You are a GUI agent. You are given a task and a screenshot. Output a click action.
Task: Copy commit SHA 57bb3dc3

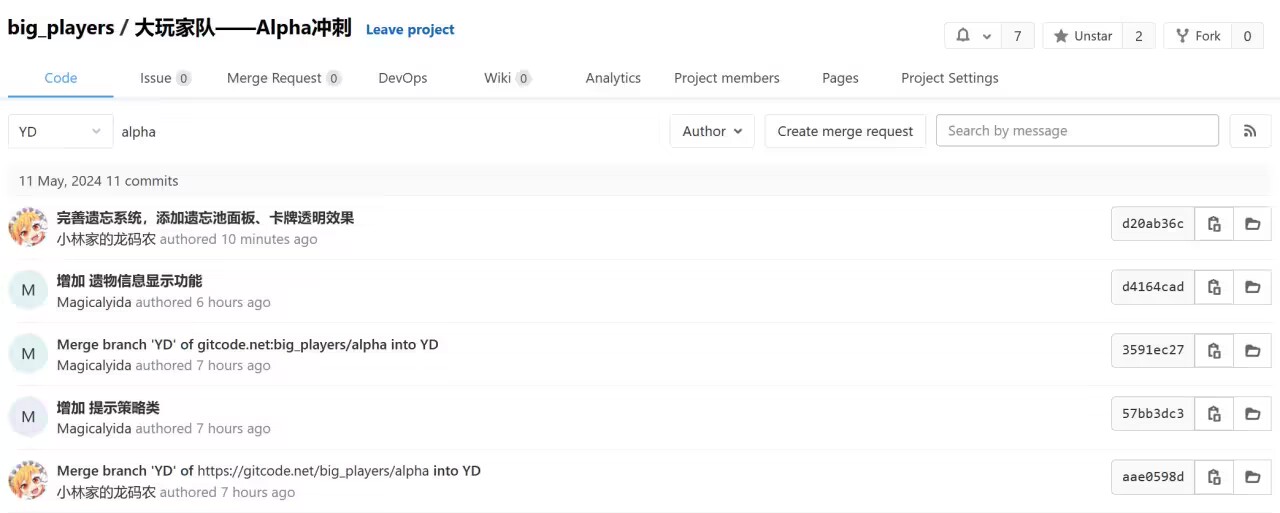1214,413
